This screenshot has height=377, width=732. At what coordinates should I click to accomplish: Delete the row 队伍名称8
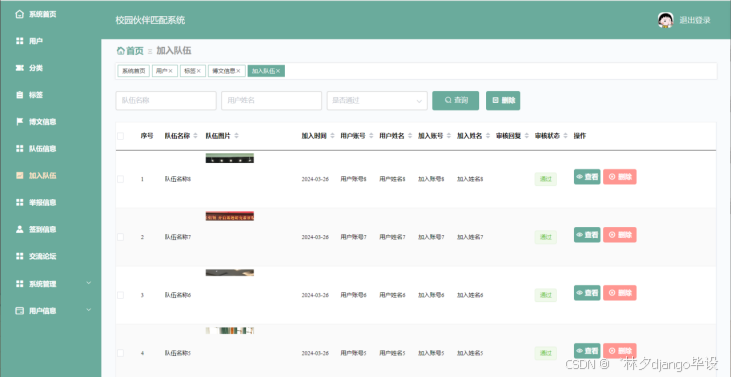click(619, 177)
